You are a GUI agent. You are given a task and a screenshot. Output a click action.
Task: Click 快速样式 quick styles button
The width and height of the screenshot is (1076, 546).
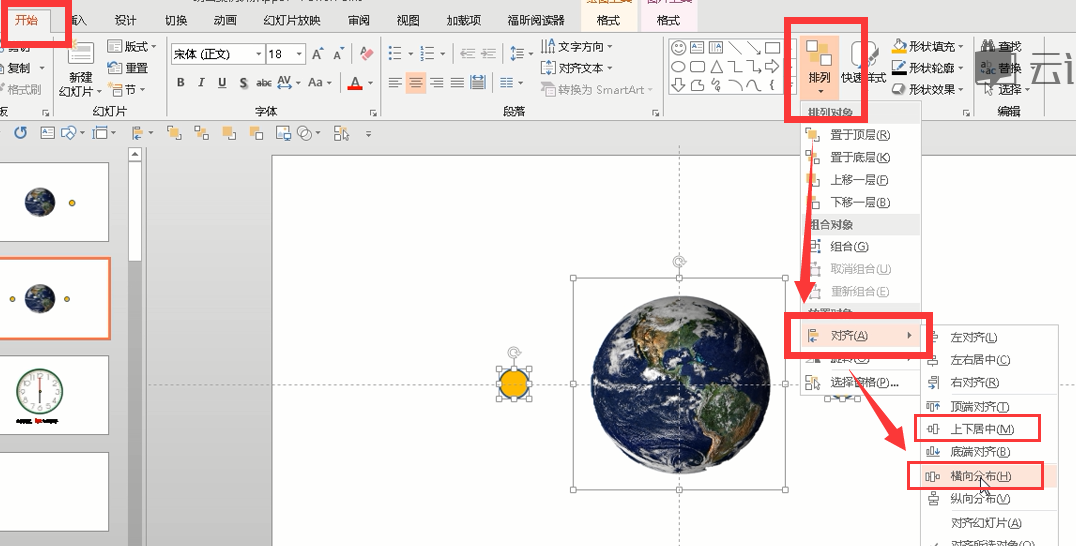[x=864, y=65]
